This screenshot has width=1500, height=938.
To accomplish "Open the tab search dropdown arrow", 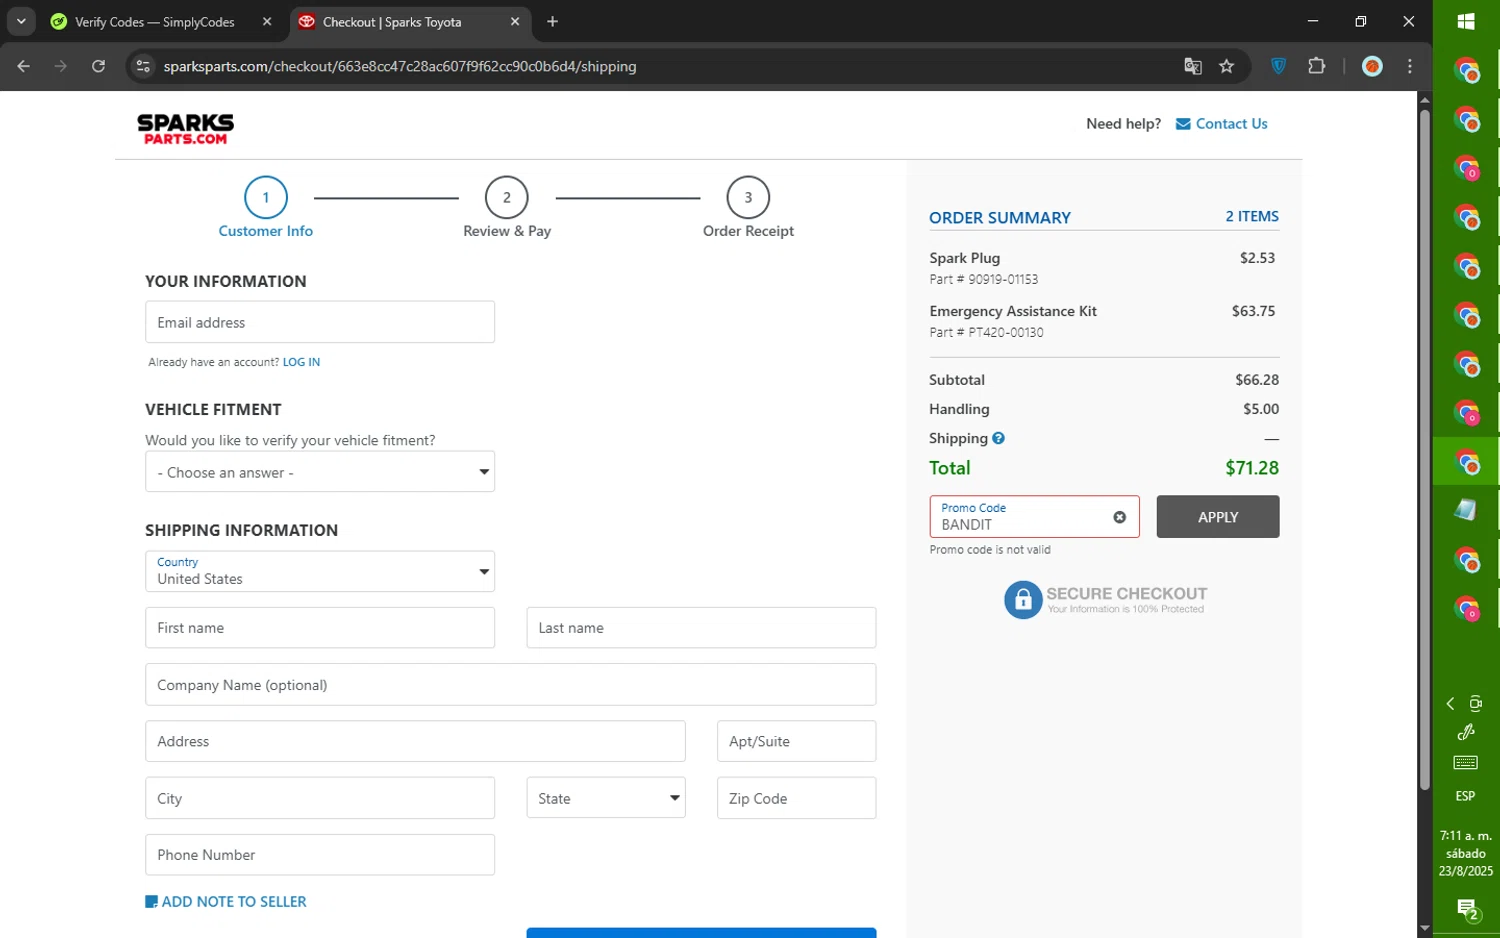I will (21, 21).
